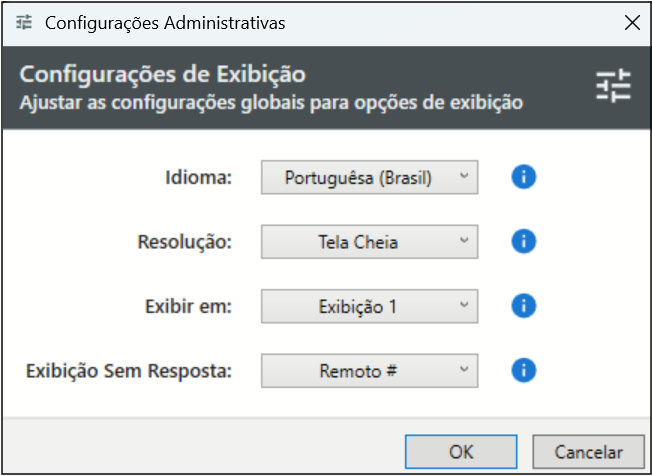This screenshot has width=652, height=476.
Task: Click the Configurações Administrativas window title
Action: 165,22
